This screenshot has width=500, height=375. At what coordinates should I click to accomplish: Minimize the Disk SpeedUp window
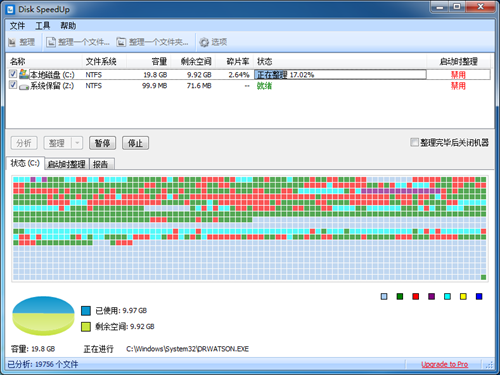pos(440,7)
